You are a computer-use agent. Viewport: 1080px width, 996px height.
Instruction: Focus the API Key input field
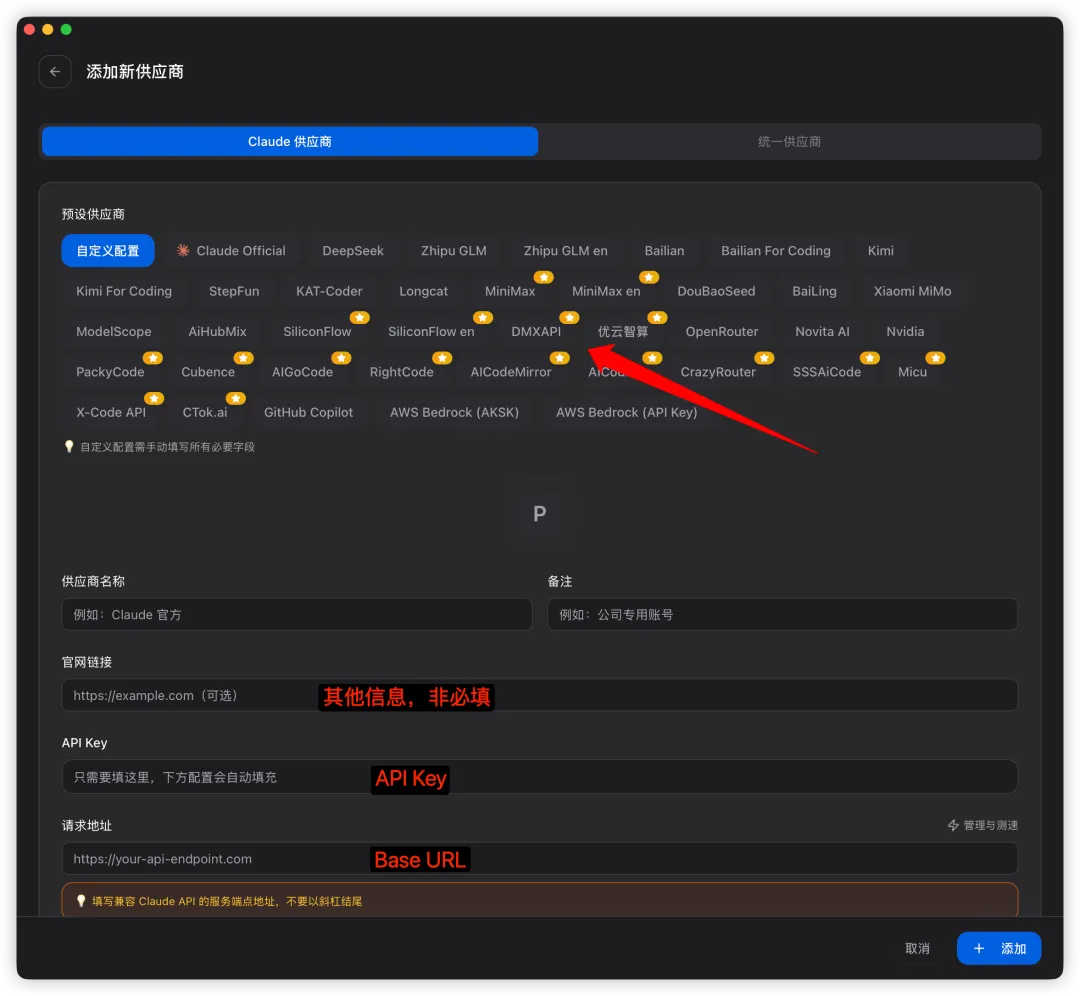pos(539,777)
